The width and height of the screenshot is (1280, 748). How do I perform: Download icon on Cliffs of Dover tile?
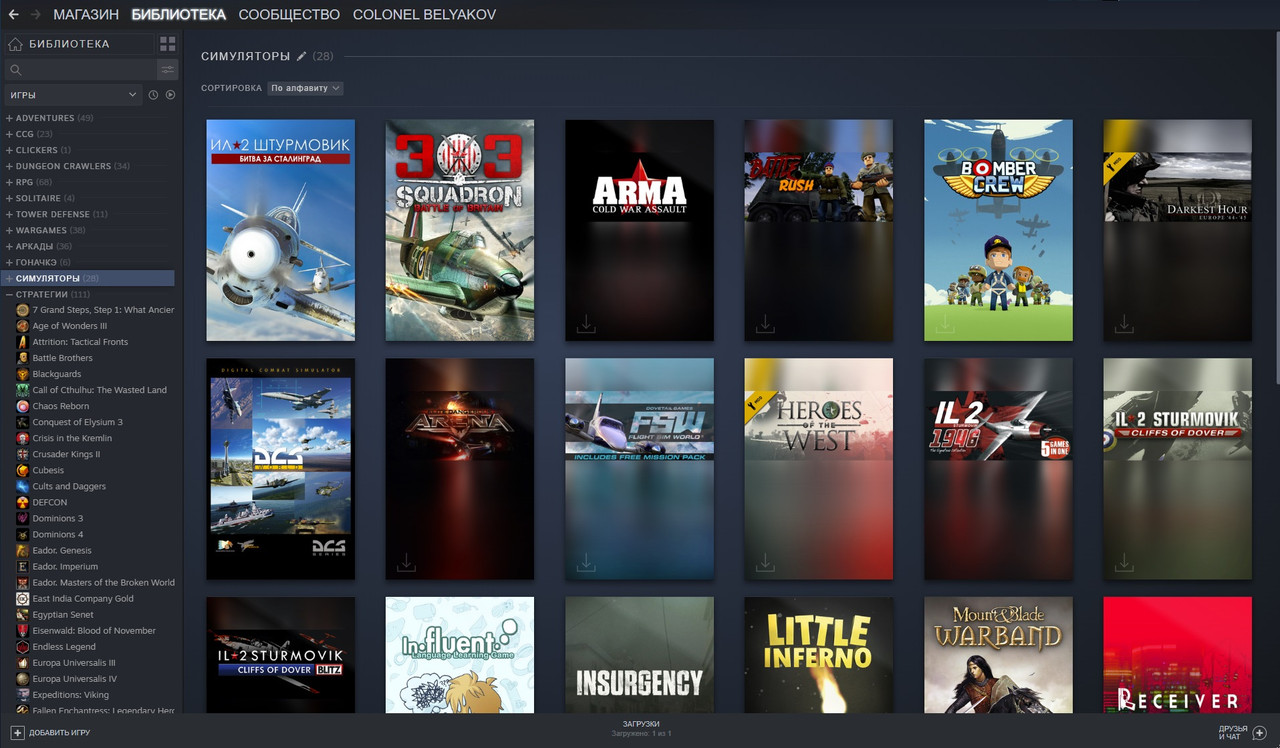[1124, 564]
